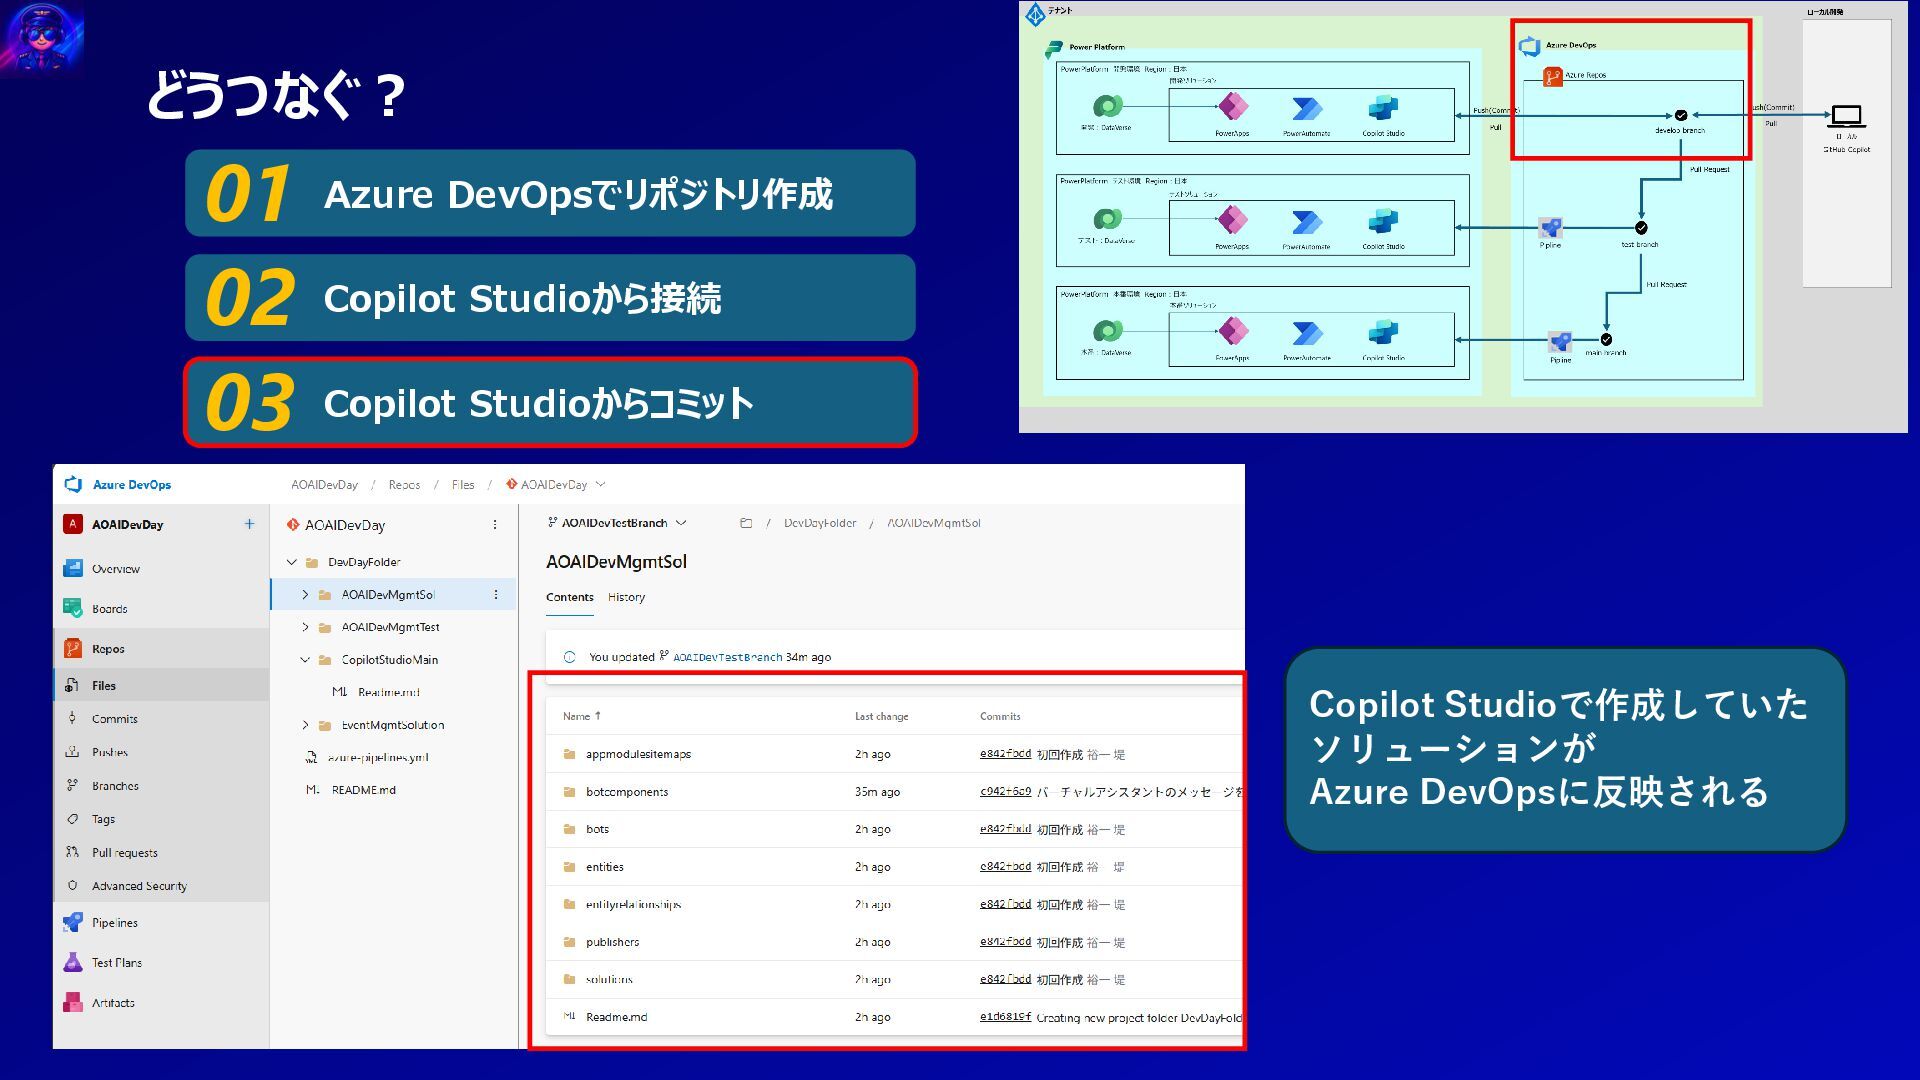The image size is (1920, 1080).
Task: Click the Readme.md file icon in contents list
Action: point(569,1016)
